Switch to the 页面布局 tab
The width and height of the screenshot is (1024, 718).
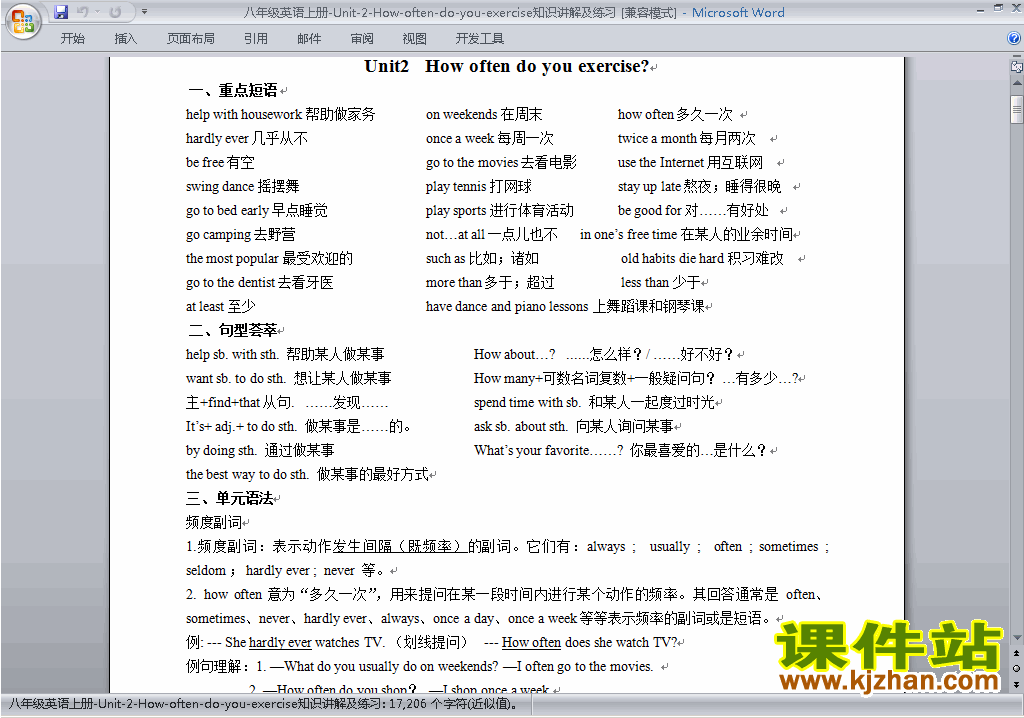click(191, 39)
